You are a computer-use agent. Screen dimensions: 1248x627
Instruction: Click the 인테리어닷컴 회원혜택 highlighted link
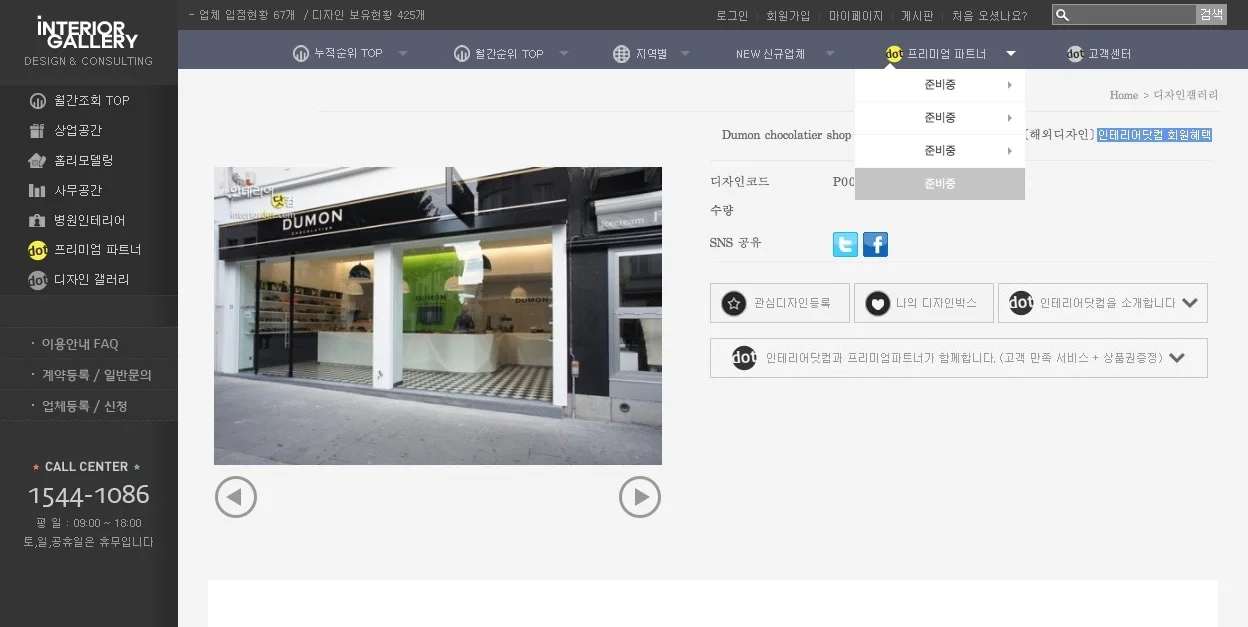pos(1155,135)
